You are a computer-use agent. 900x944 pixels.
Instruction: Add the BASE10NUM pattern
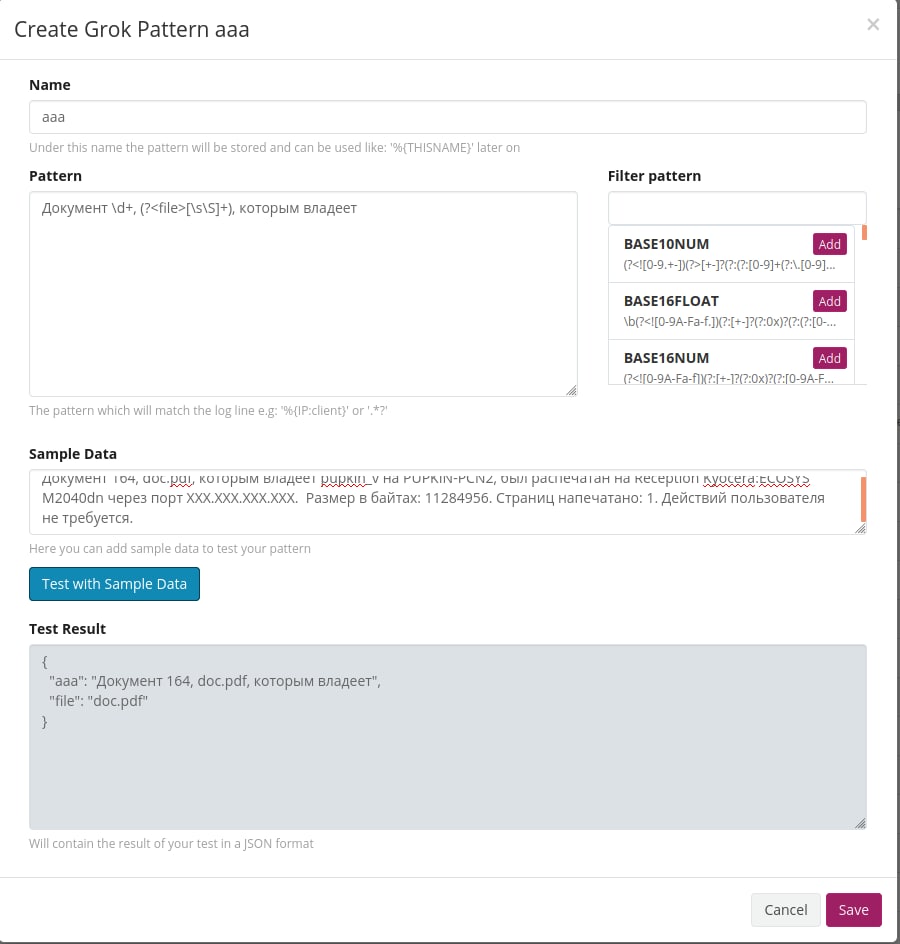point(829,244)
